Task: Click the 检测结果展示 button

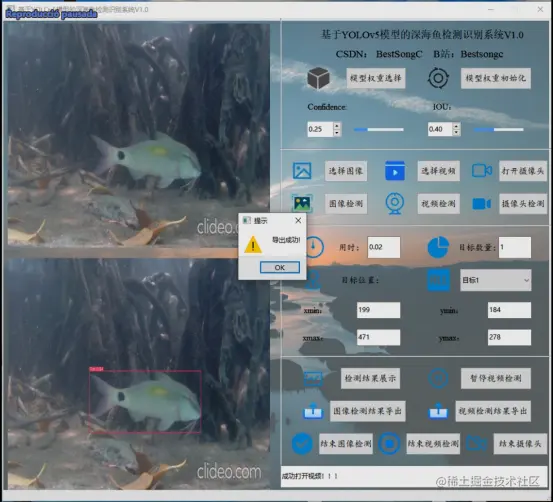Action: coord(370,378)
